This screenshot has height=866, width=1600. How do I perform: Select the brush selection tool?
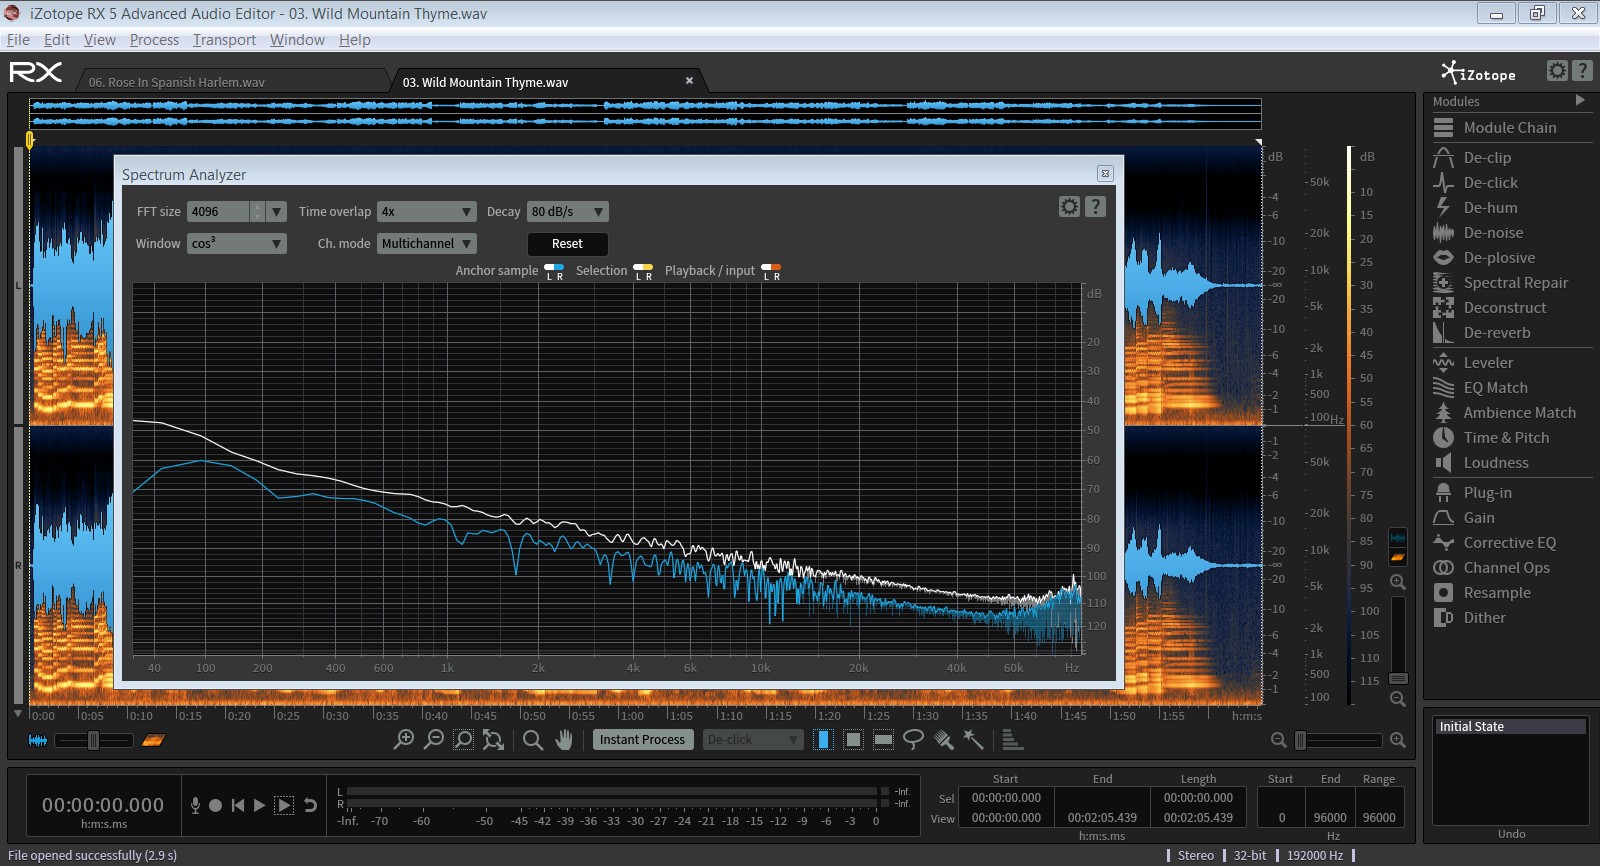coord(943,740)
